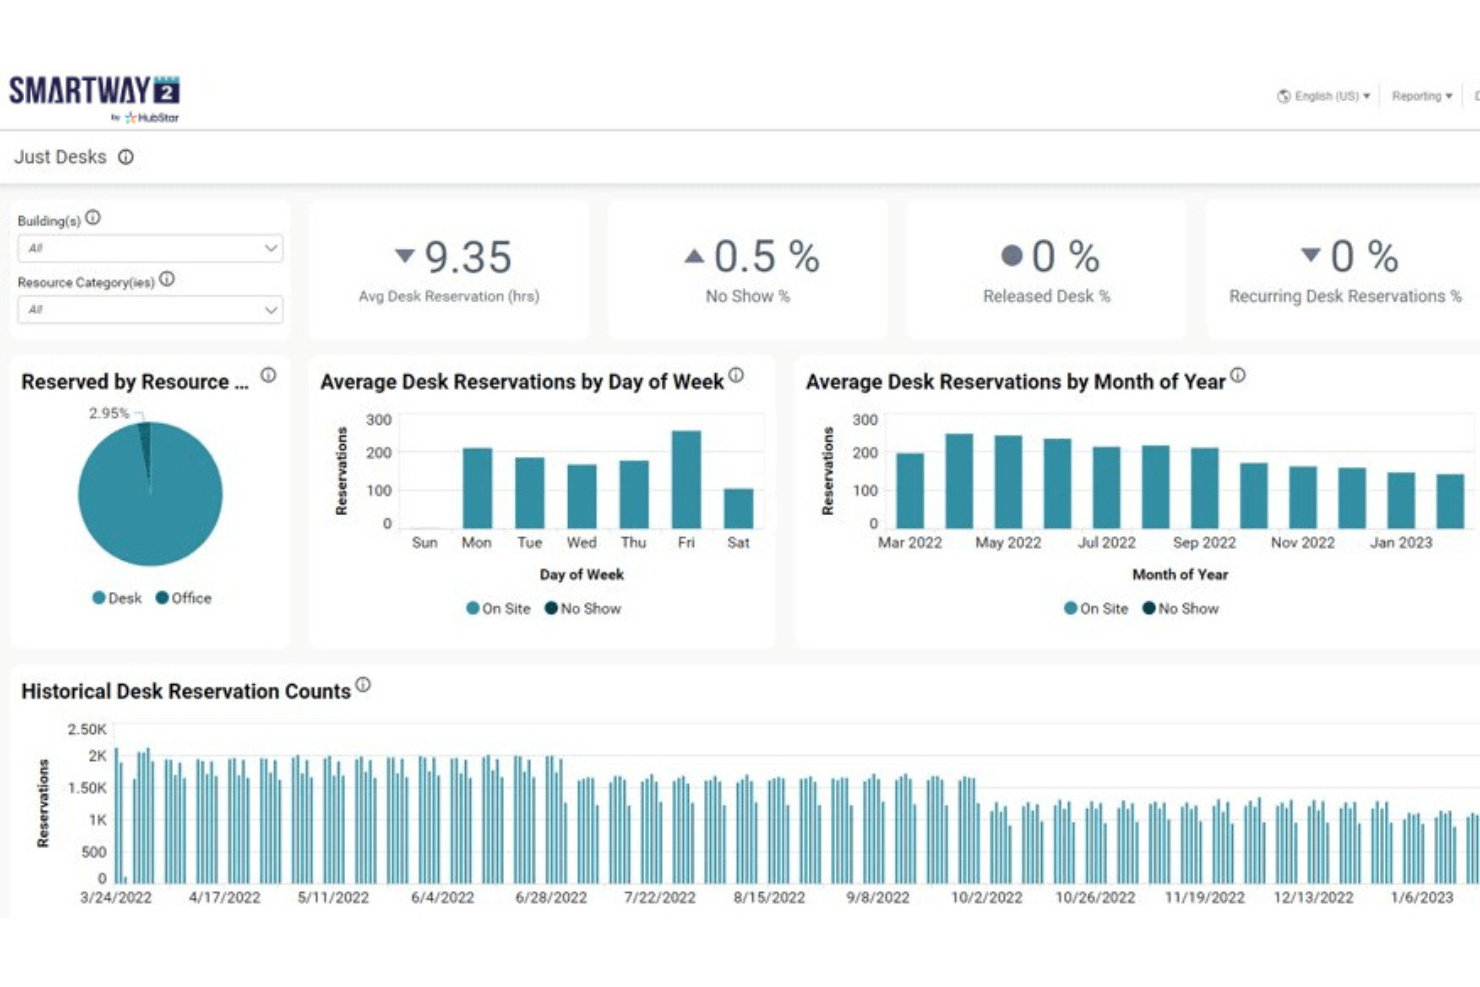Toggle Desk series in pie chart legend
Image resolution: width=1480 pixels, height=987 pixels.
point(117,598)
